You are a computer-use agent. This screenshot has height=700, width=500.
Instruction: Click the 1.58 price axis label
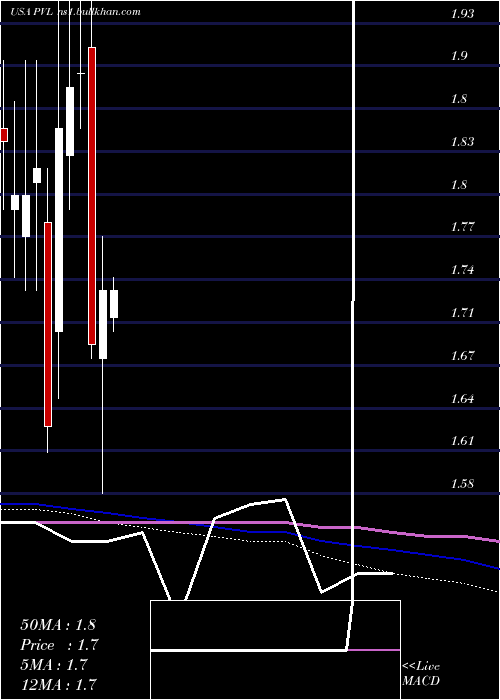pyautogui.click(x=462, y=484)
